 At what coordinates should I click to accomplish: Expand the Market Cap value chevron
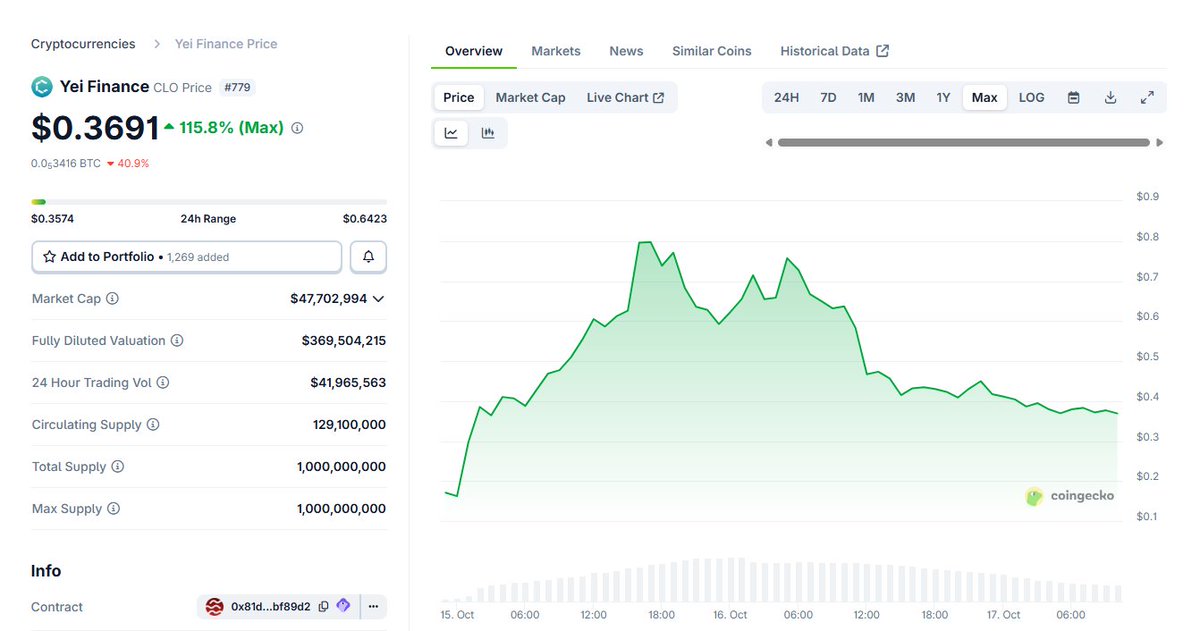tap(378, 299)
